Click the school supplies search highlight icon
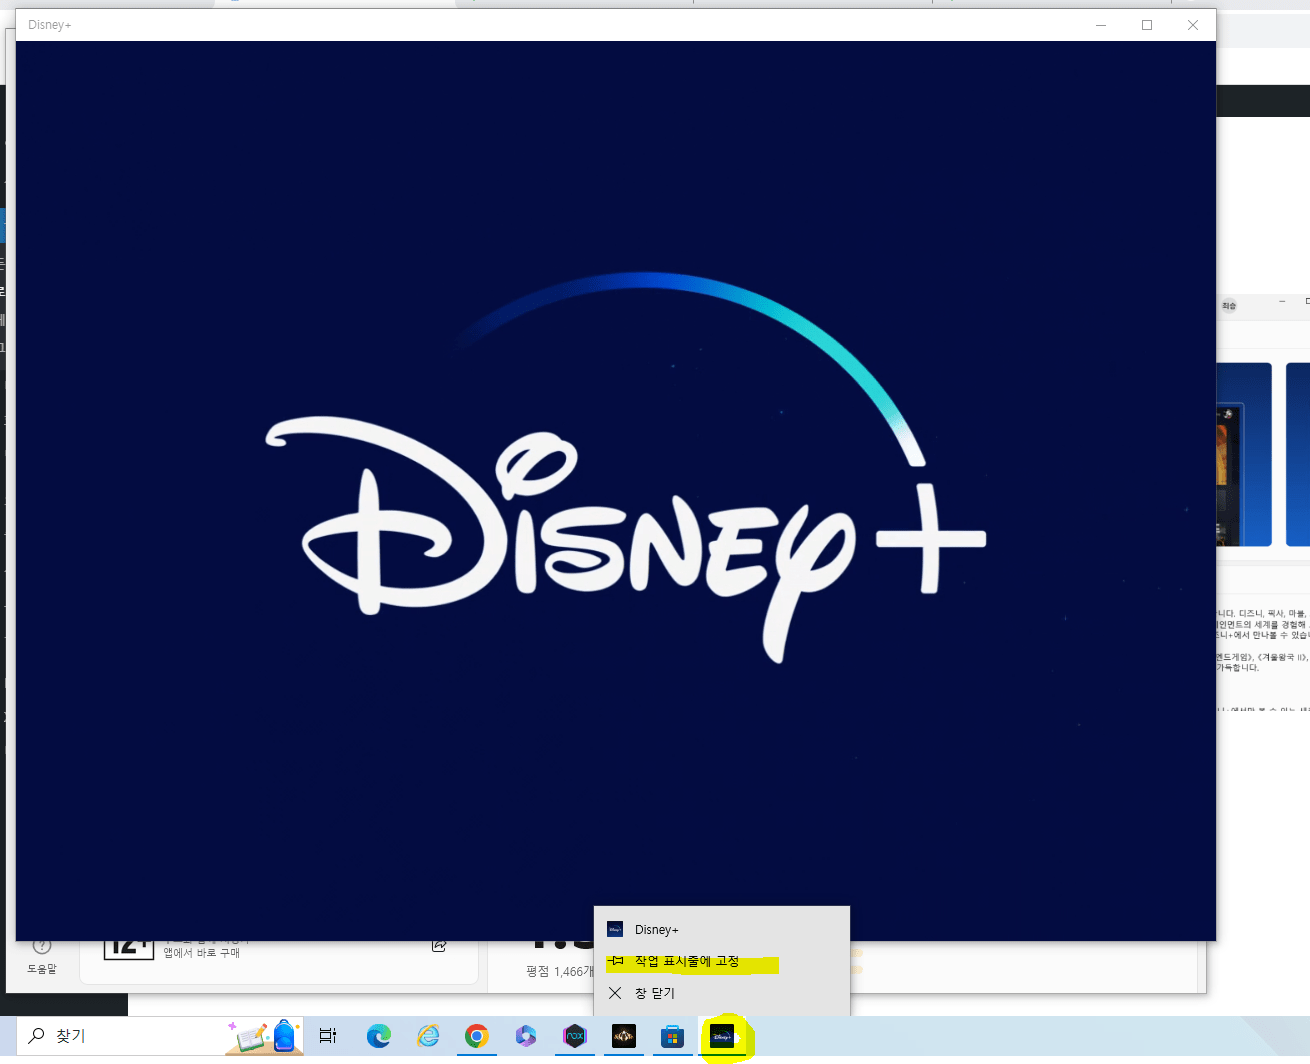Screen dimensions: 1310x1064 (x=265, y=1036)
